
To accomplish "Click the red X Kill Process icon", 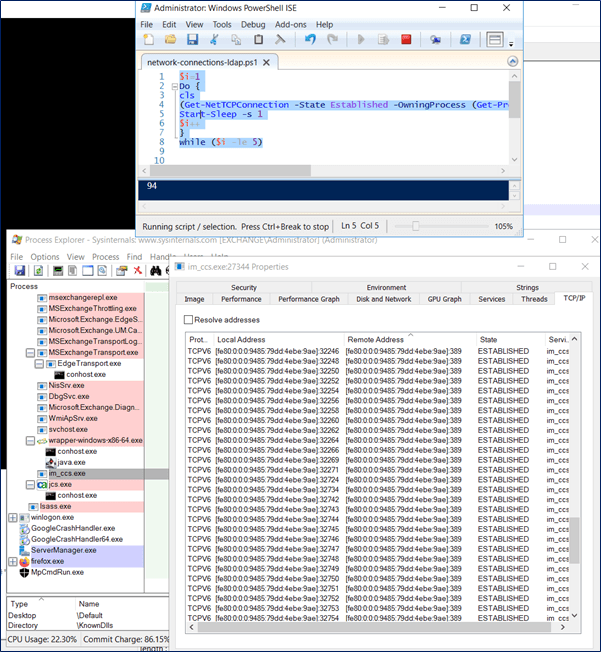I will (137, 271).
